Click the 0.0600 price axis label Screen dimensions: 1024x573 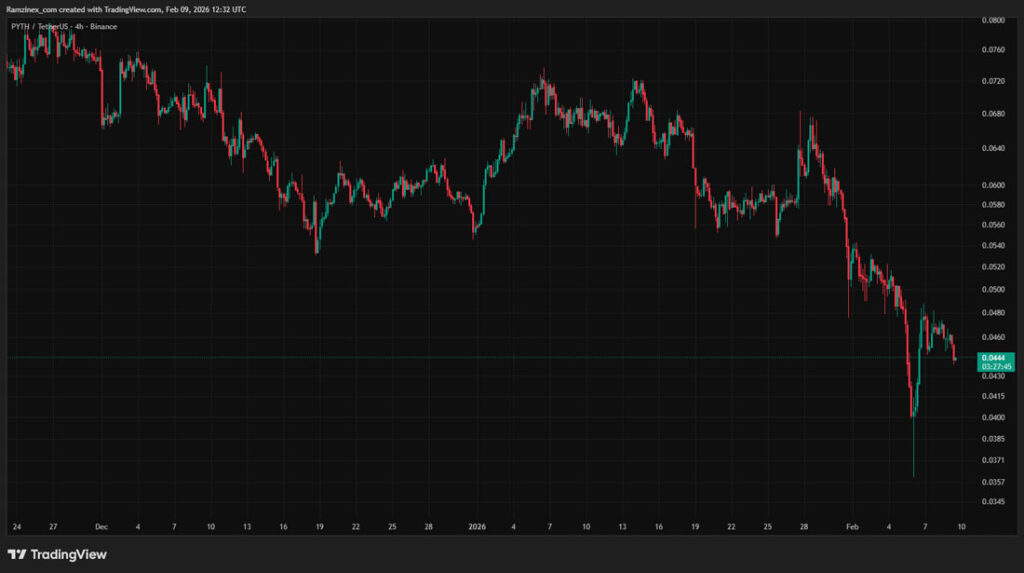[993, 185]
